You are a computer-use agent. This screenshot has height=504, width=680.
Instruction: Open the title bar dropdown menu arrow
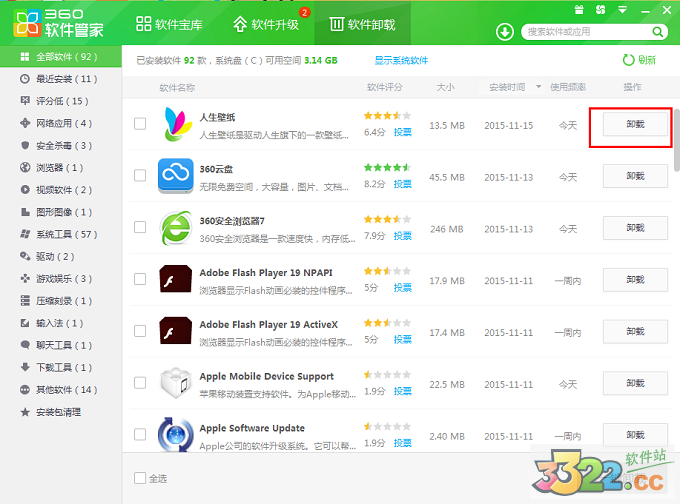[622, 10]
